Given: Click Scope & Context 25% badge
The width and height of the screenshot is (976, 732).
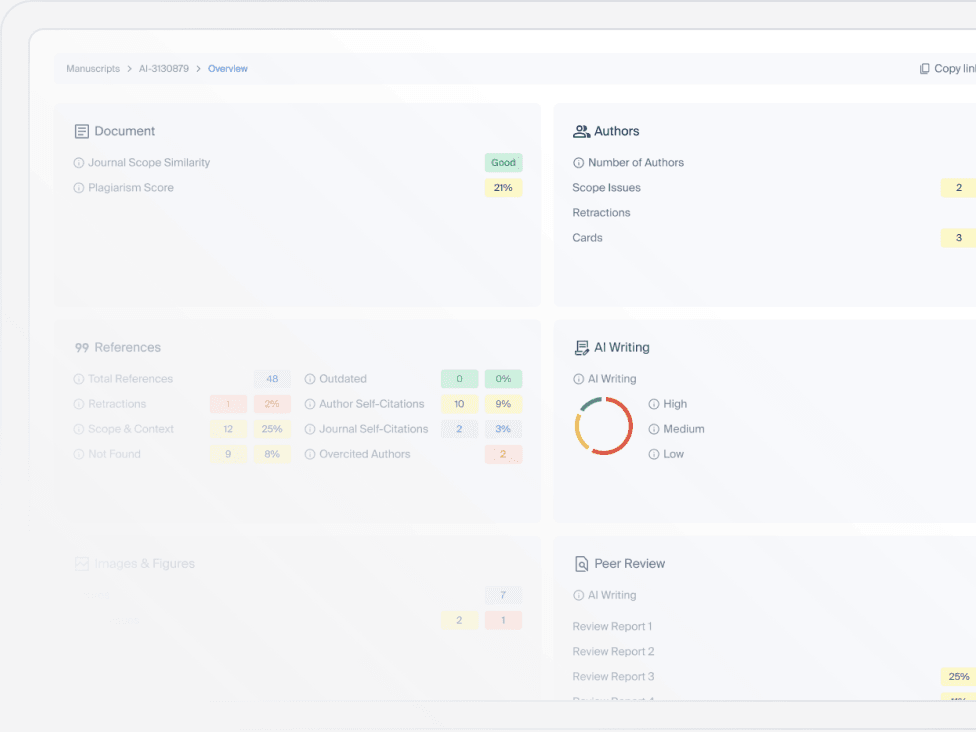Looking at the screenshot, I should coord(272,429).
